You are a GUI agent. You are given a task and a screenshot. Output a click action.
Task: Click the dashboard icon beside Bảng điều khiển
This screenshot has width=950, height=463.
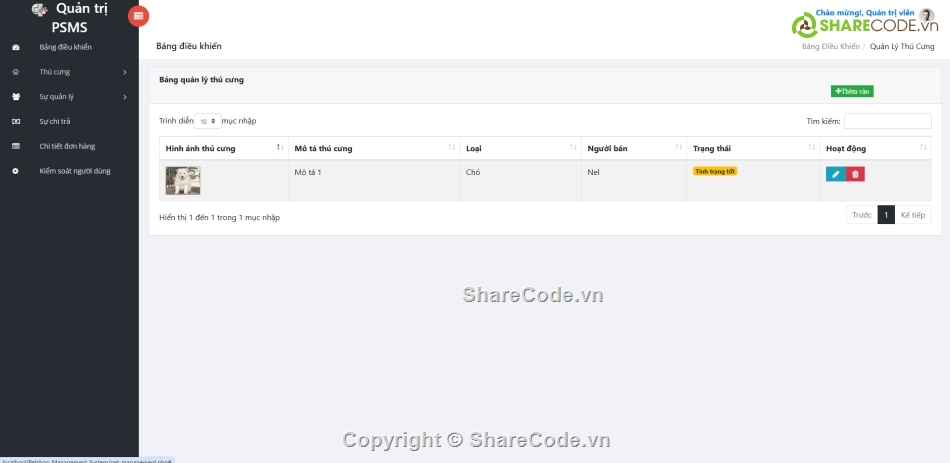15,47
